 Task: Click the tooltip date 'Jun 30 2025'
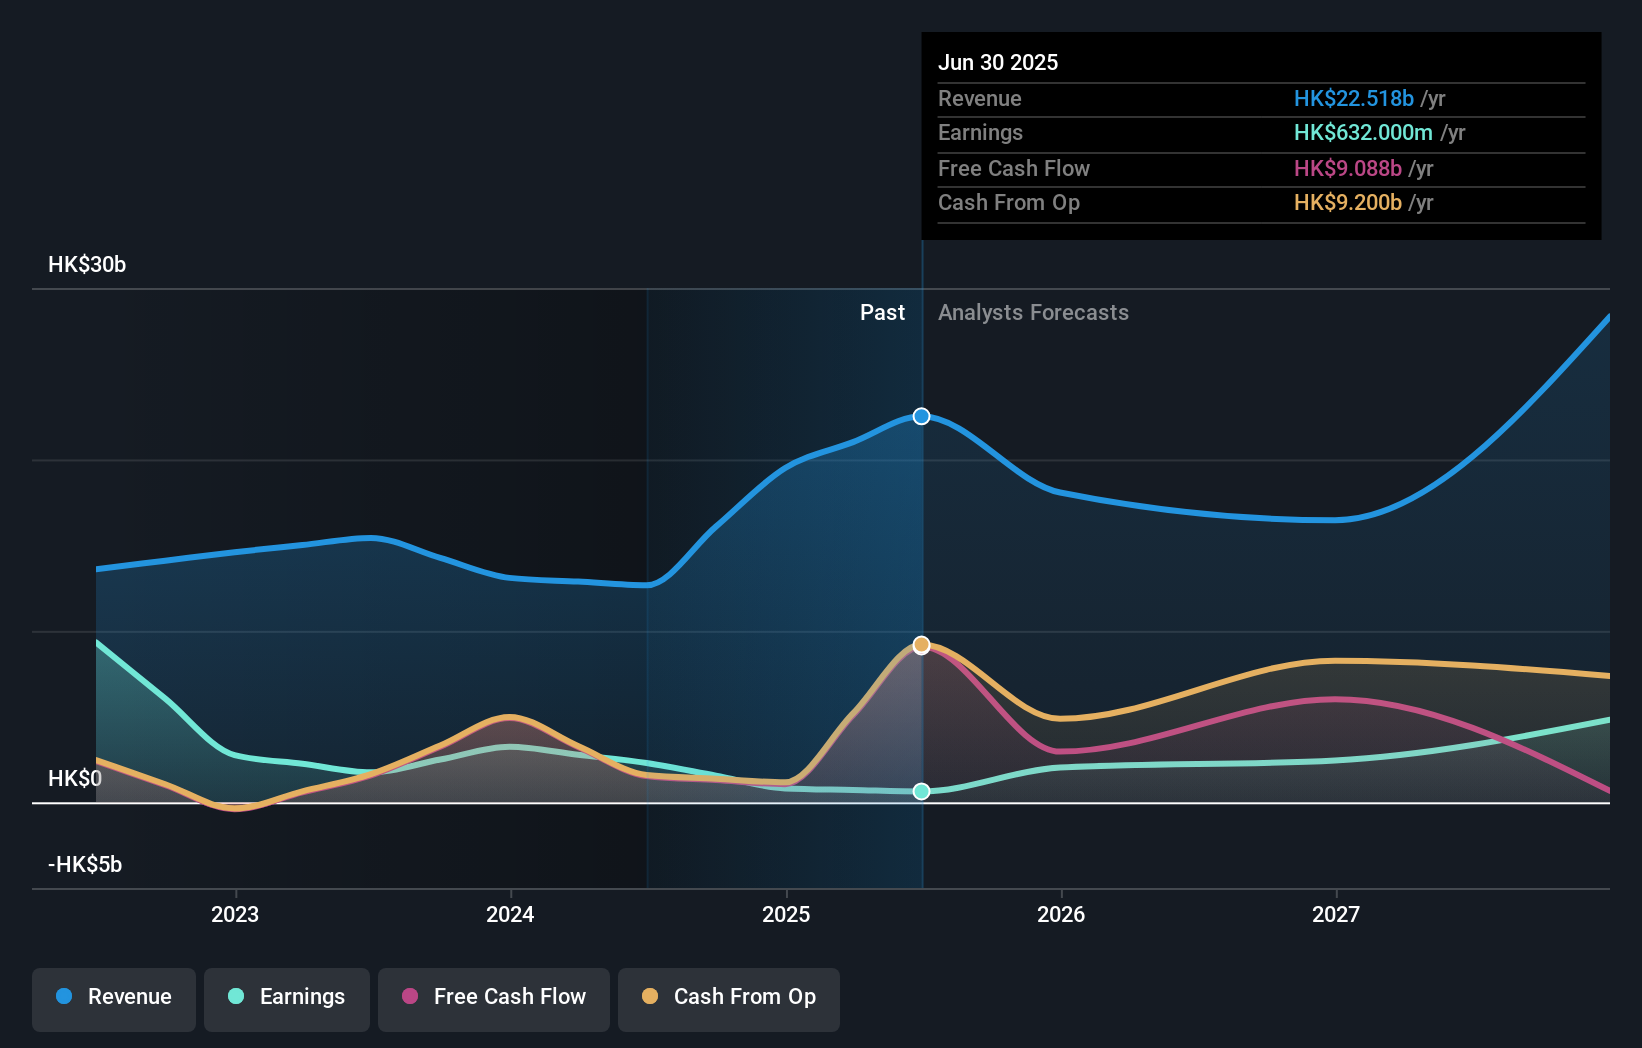click(998, 62)
